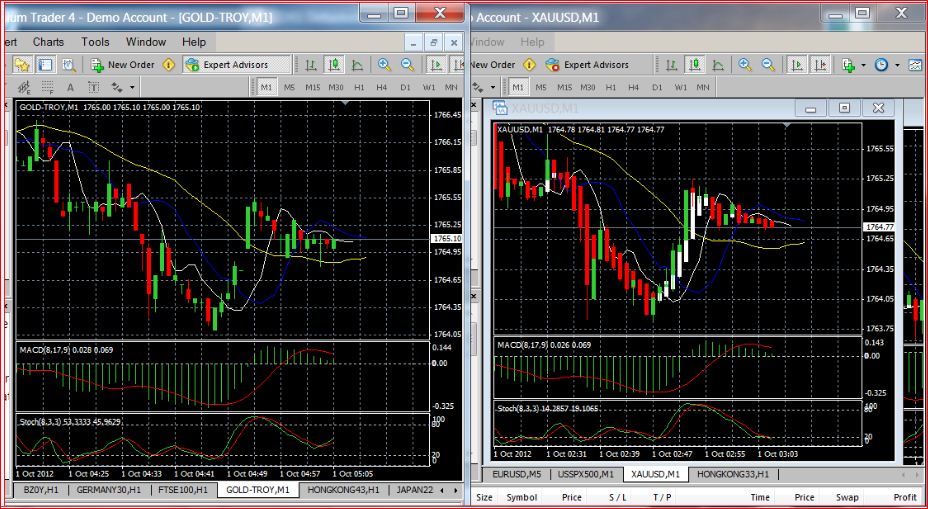
Task: Open the Window menu in left window
Action: 146,42
